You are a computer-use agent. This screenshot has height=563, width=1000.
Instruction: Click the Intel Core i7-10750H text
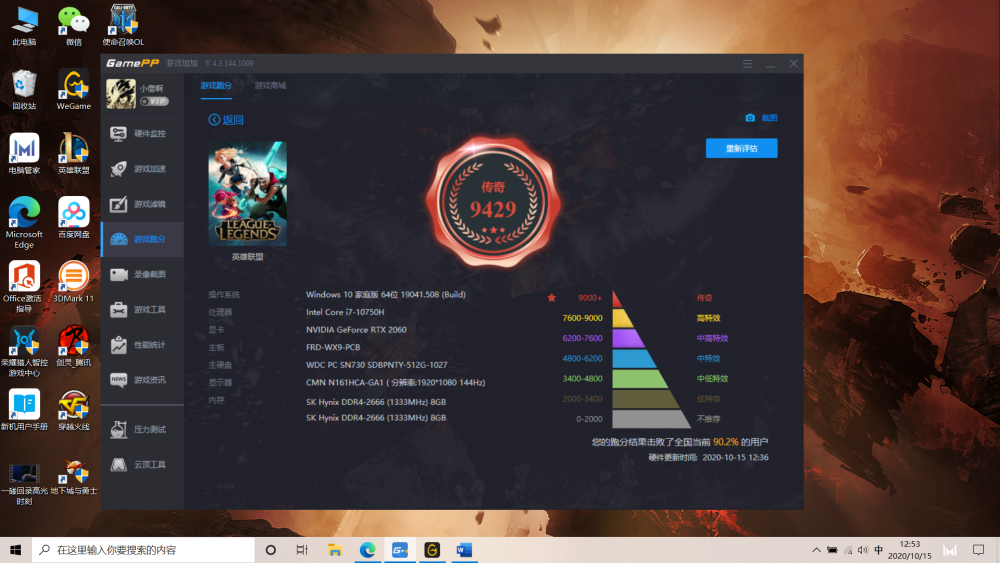pos(345,312)
